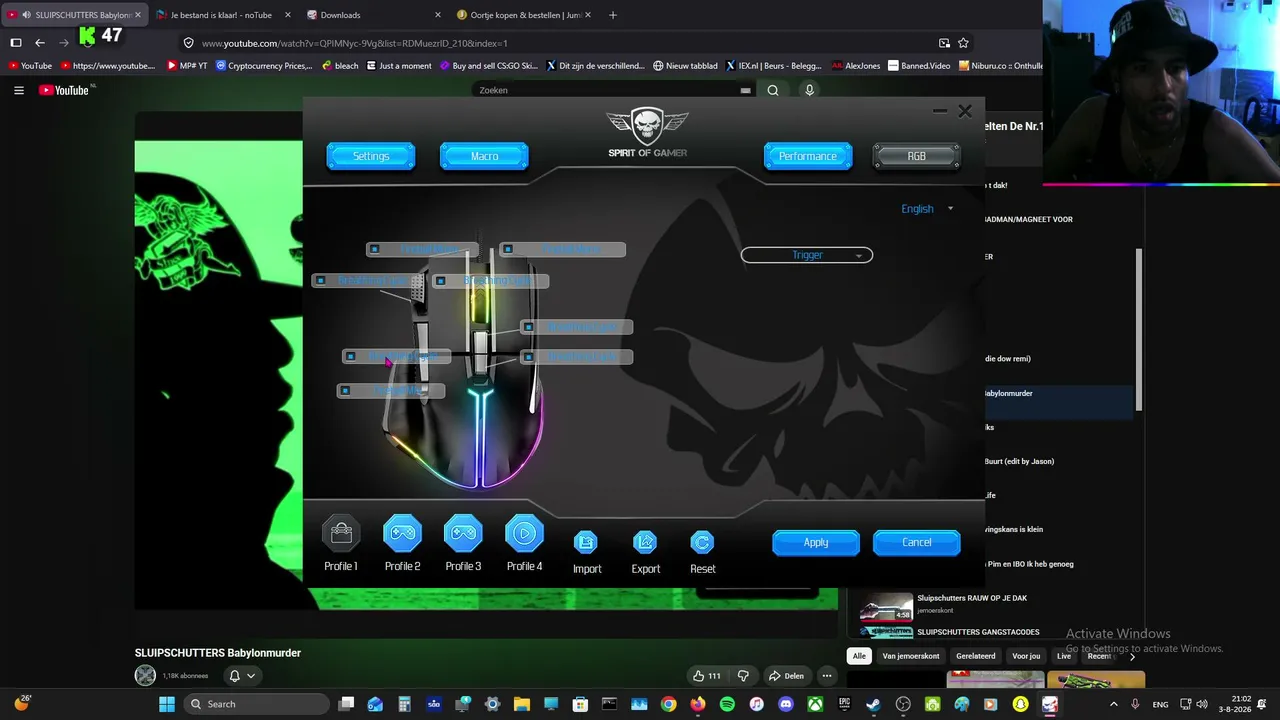The image size is (1280, 720).
Task: Switch to the RGB tab
Action: click(916, 156)
